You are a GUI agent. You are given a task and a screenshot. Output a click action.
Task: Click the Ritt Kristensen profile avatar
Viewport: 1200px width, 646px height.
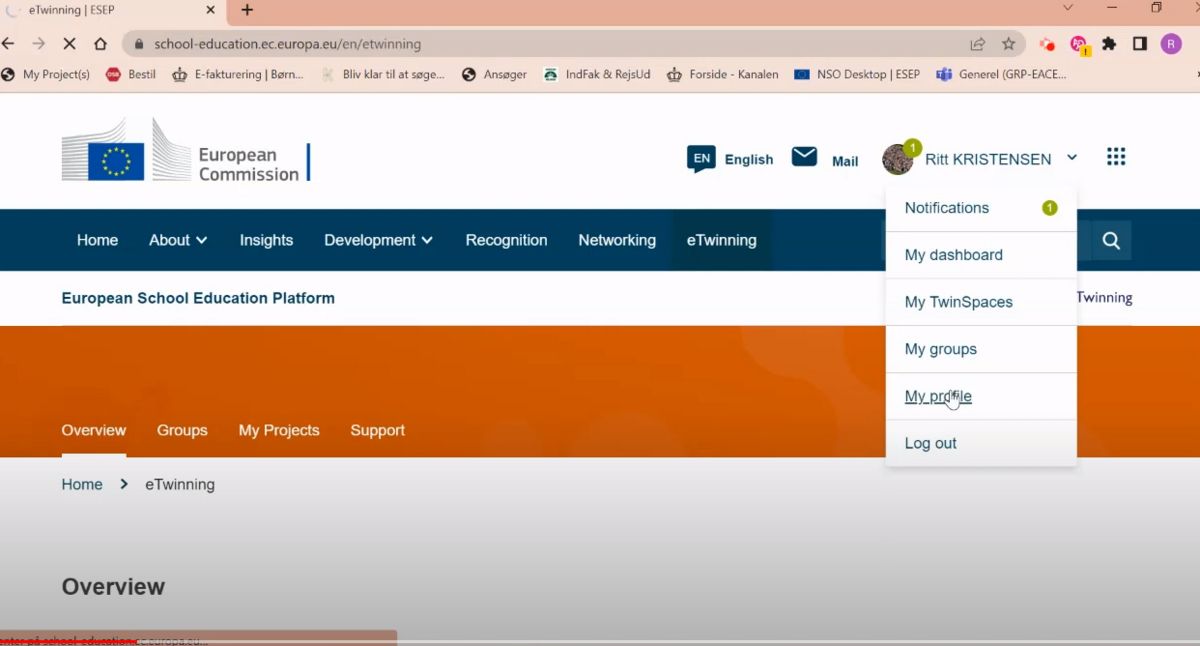tap(897, 159)
